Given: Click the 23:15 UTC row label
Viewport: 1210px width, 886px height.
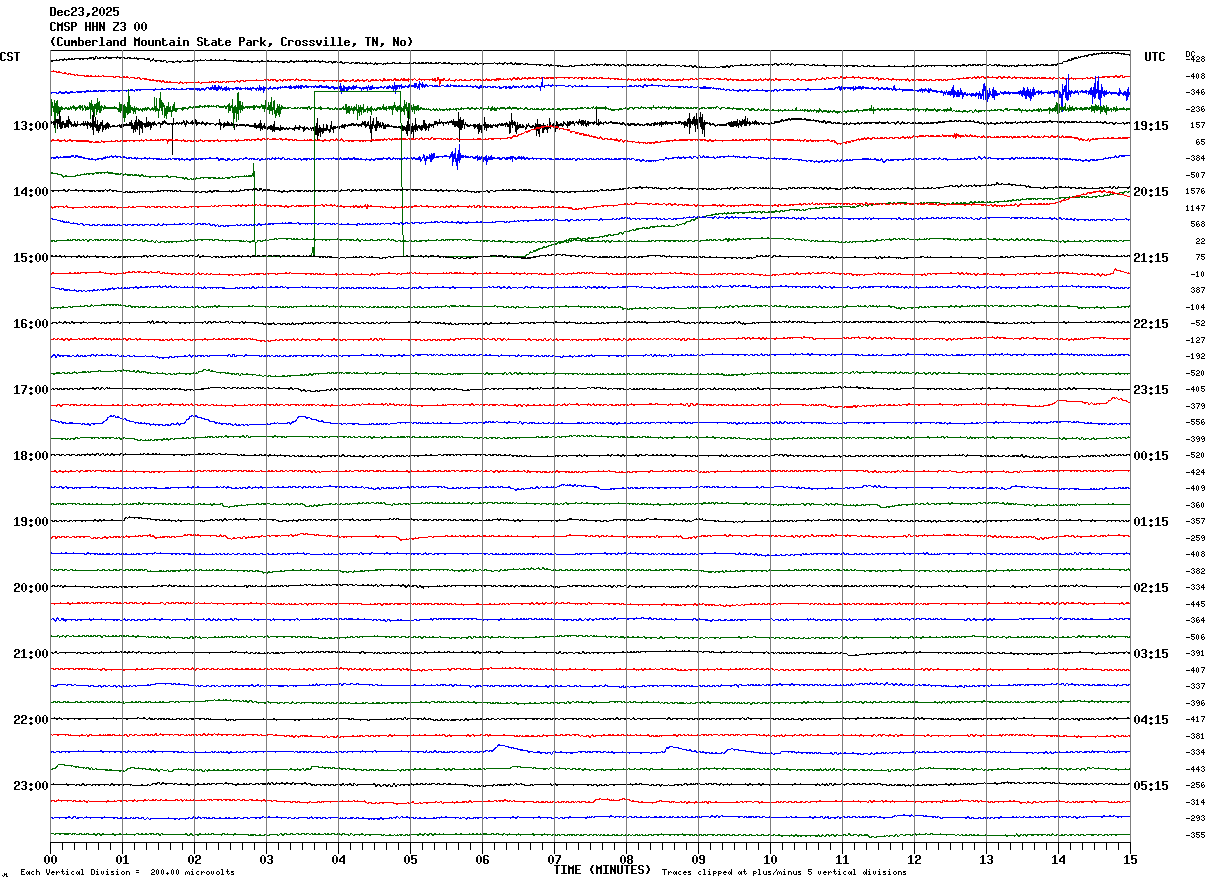Looking at the screenshot, I should (x=1151, y=390).
